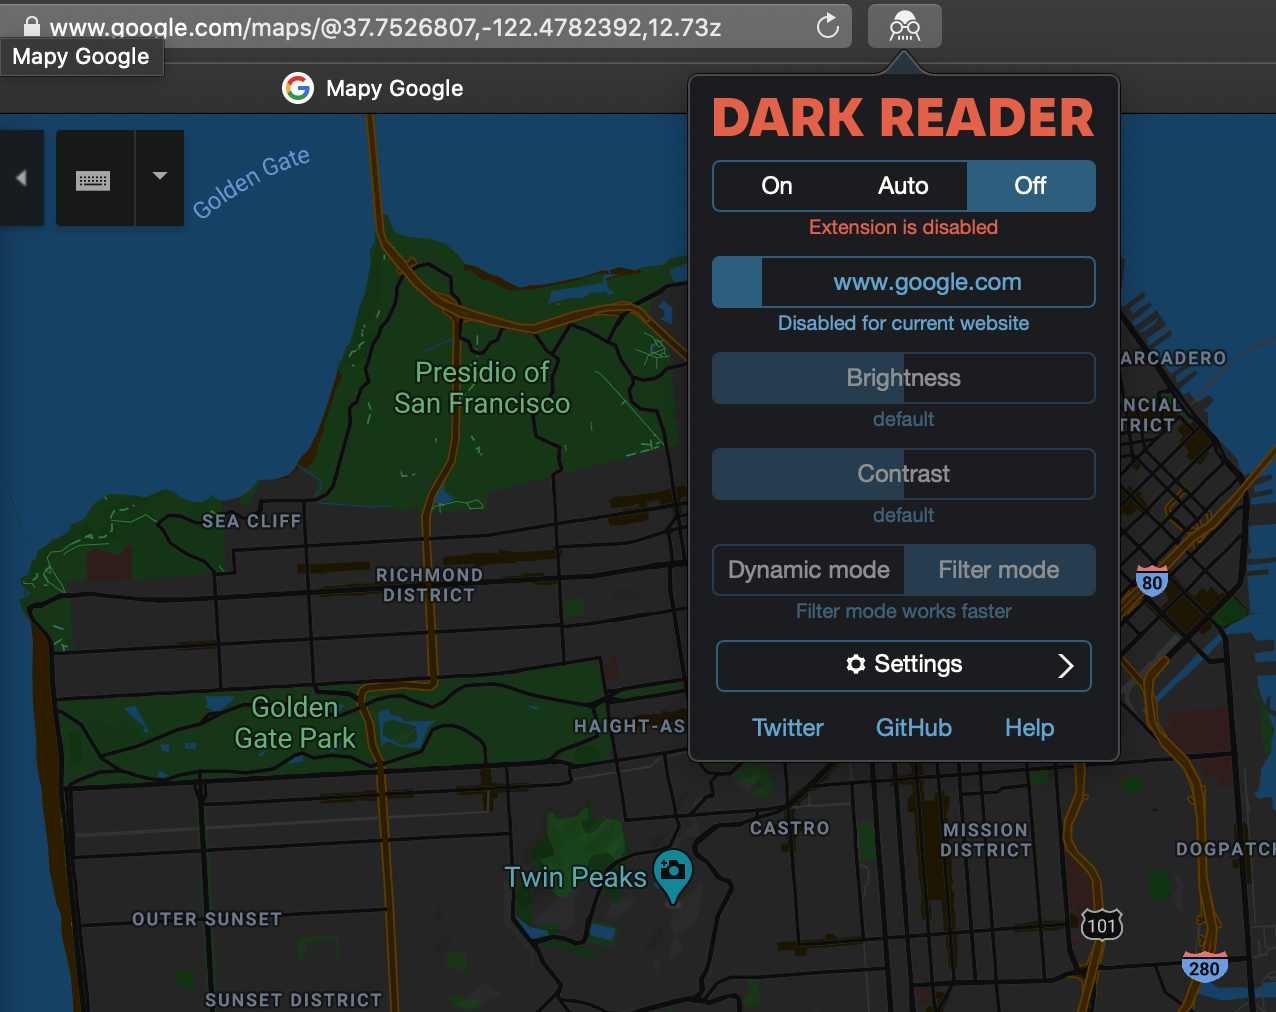Switch Dark Reader to Auto
Screen dimensions: 1276x1012
[903, 186]
